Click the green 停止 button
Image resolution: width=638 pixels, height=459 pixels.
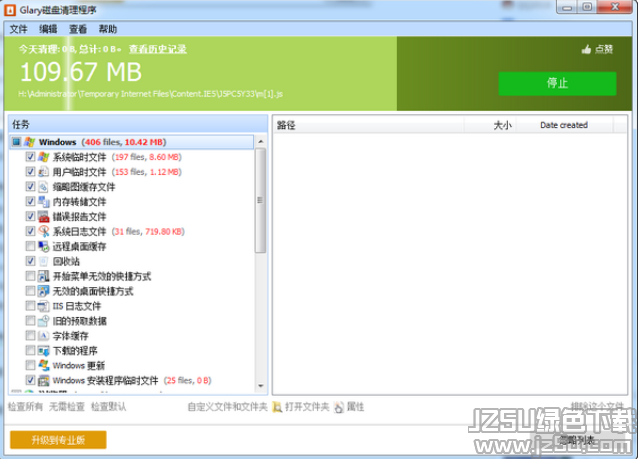click(557, 83)
